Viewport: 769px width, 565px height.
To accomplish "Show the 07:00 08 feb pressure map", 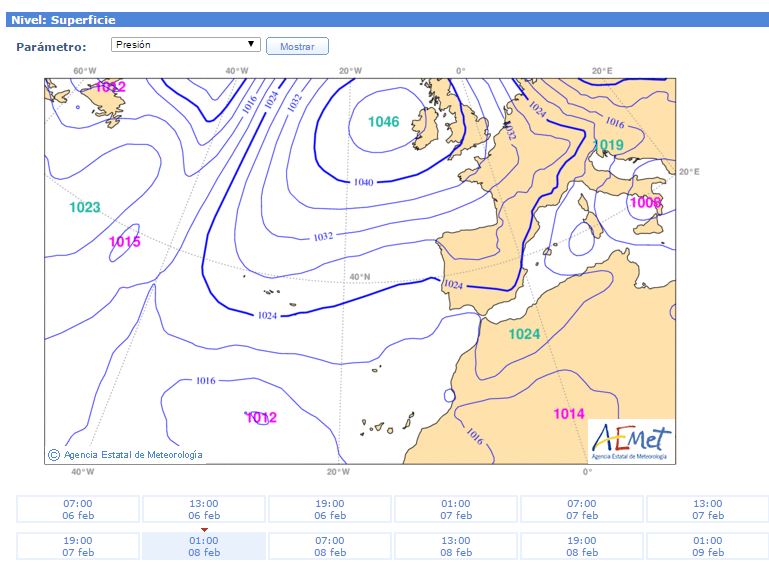I will [330, 546].
